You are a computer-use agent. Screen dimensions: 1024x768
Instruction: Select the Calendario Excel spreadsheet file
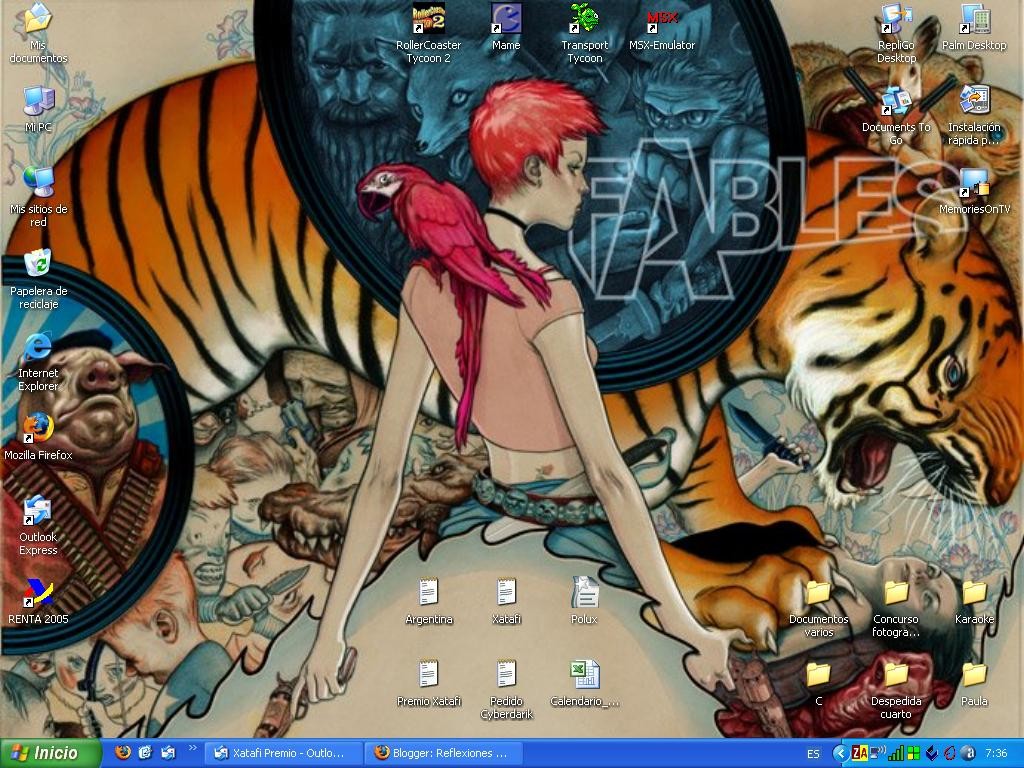pyautogui.click(x=584, y=683)
